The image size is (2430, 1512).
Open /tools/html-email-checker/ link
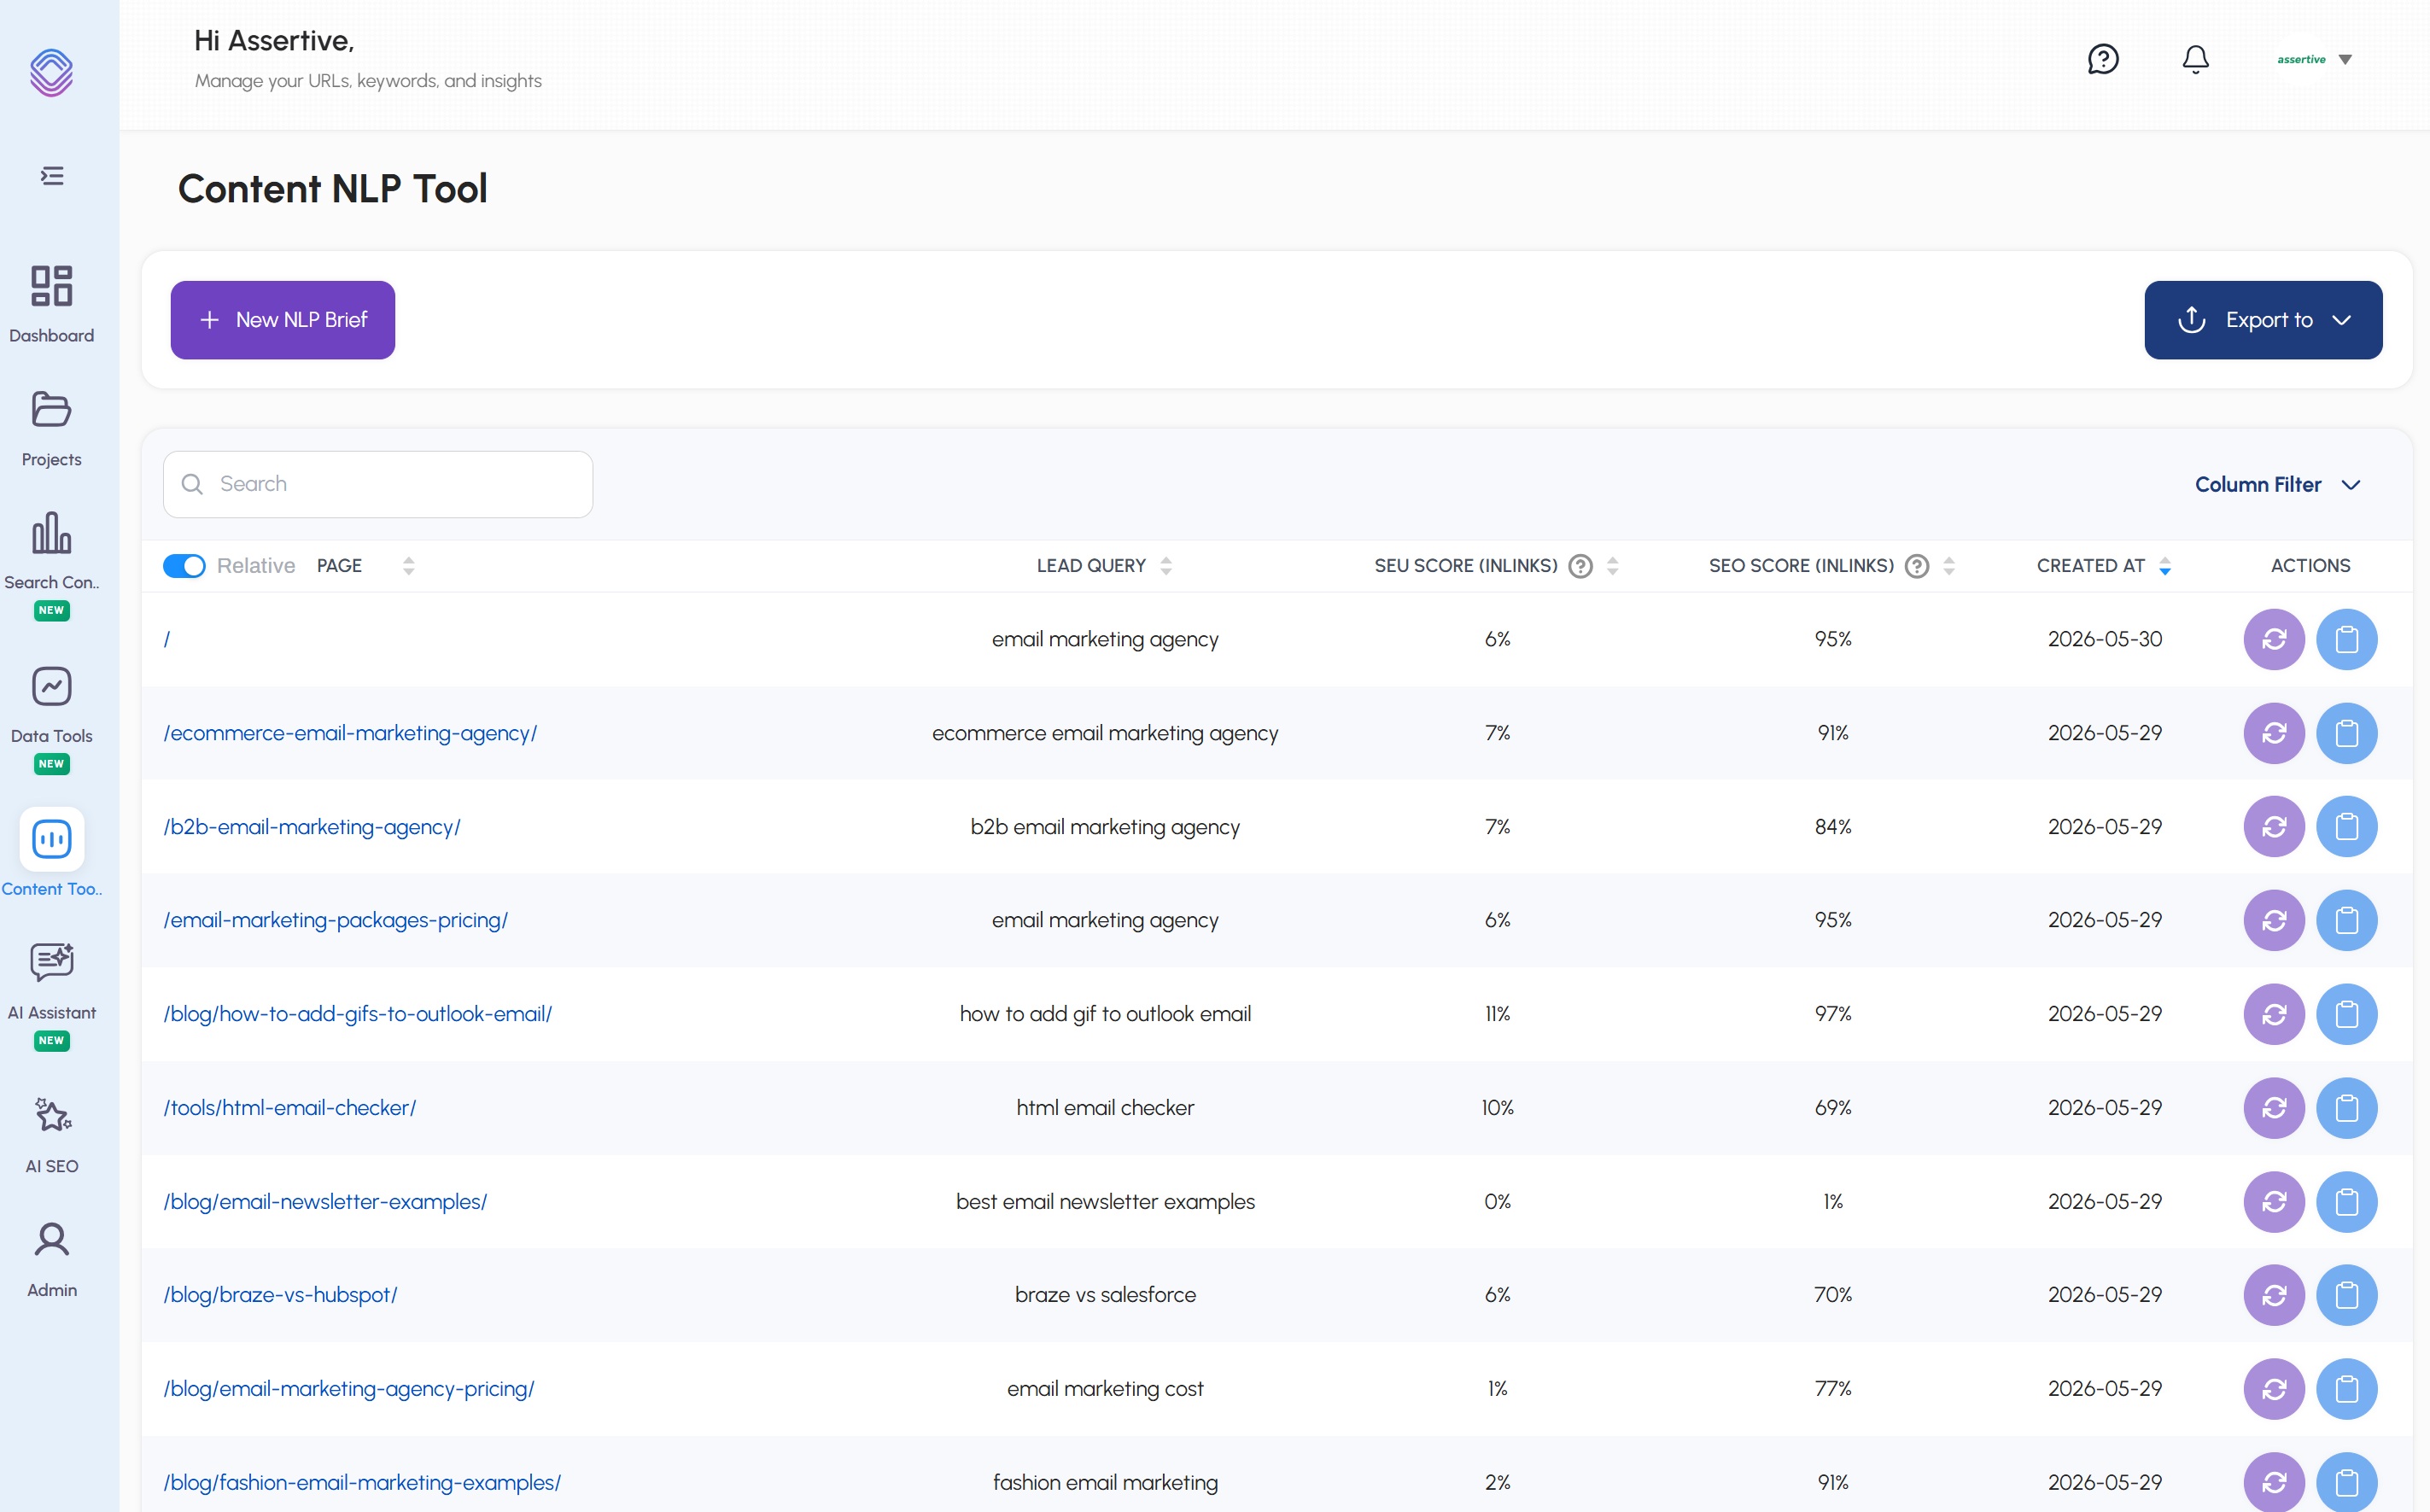pos(290,1108)
